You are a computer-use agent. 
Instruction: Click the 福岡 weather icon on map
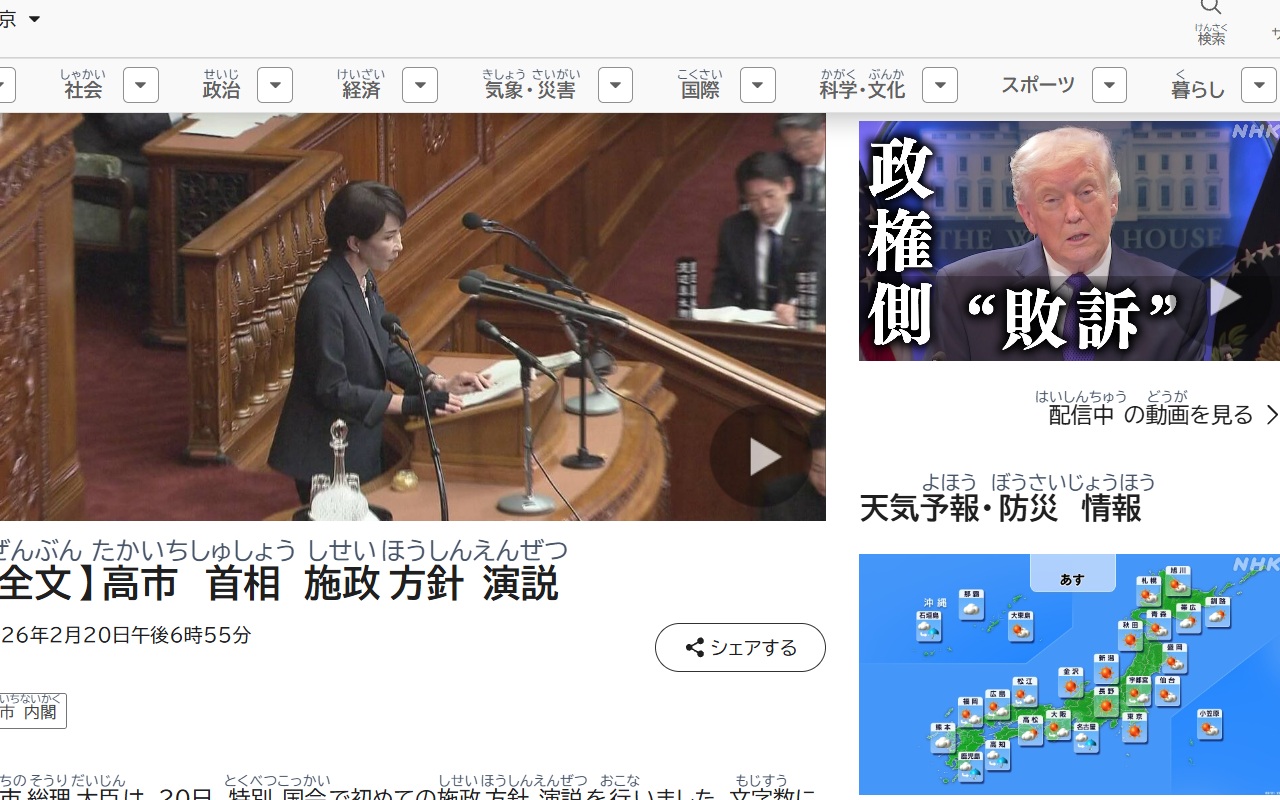coord(970,712)
